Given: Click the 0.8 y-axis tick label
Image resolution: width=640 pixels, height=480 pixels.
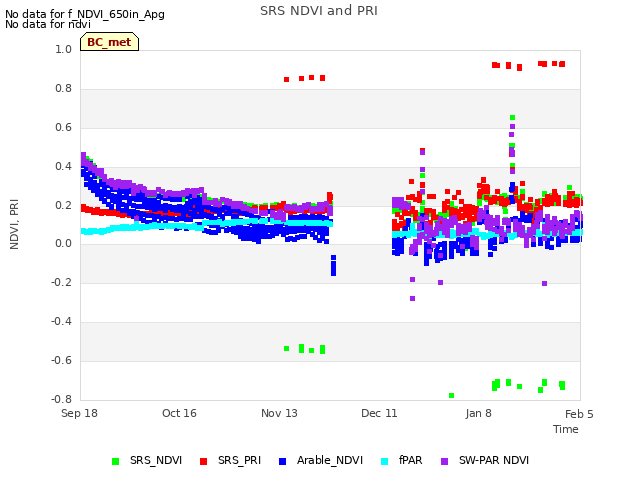Looking at the screenshot, I should 63,89.
